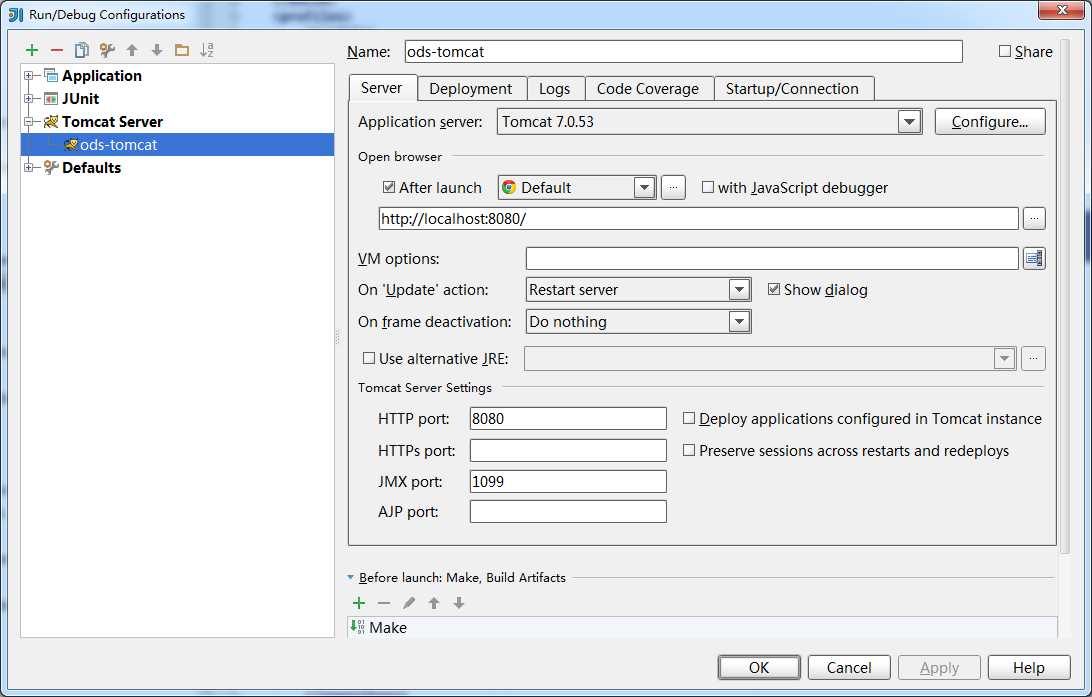This screenshot has height=697, width=1092.
Task: Add a Before launch task with the plus icon
Action: tap(359, 603)
